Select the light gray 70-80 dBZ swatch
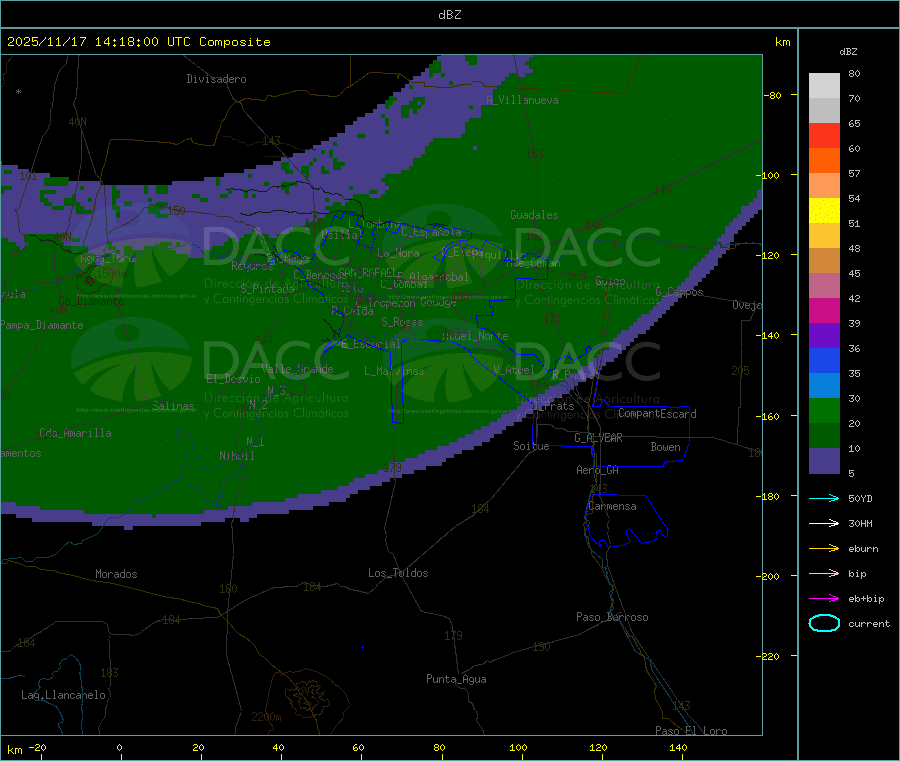Viewport: 900px width, 761px height. pos(824,86)
